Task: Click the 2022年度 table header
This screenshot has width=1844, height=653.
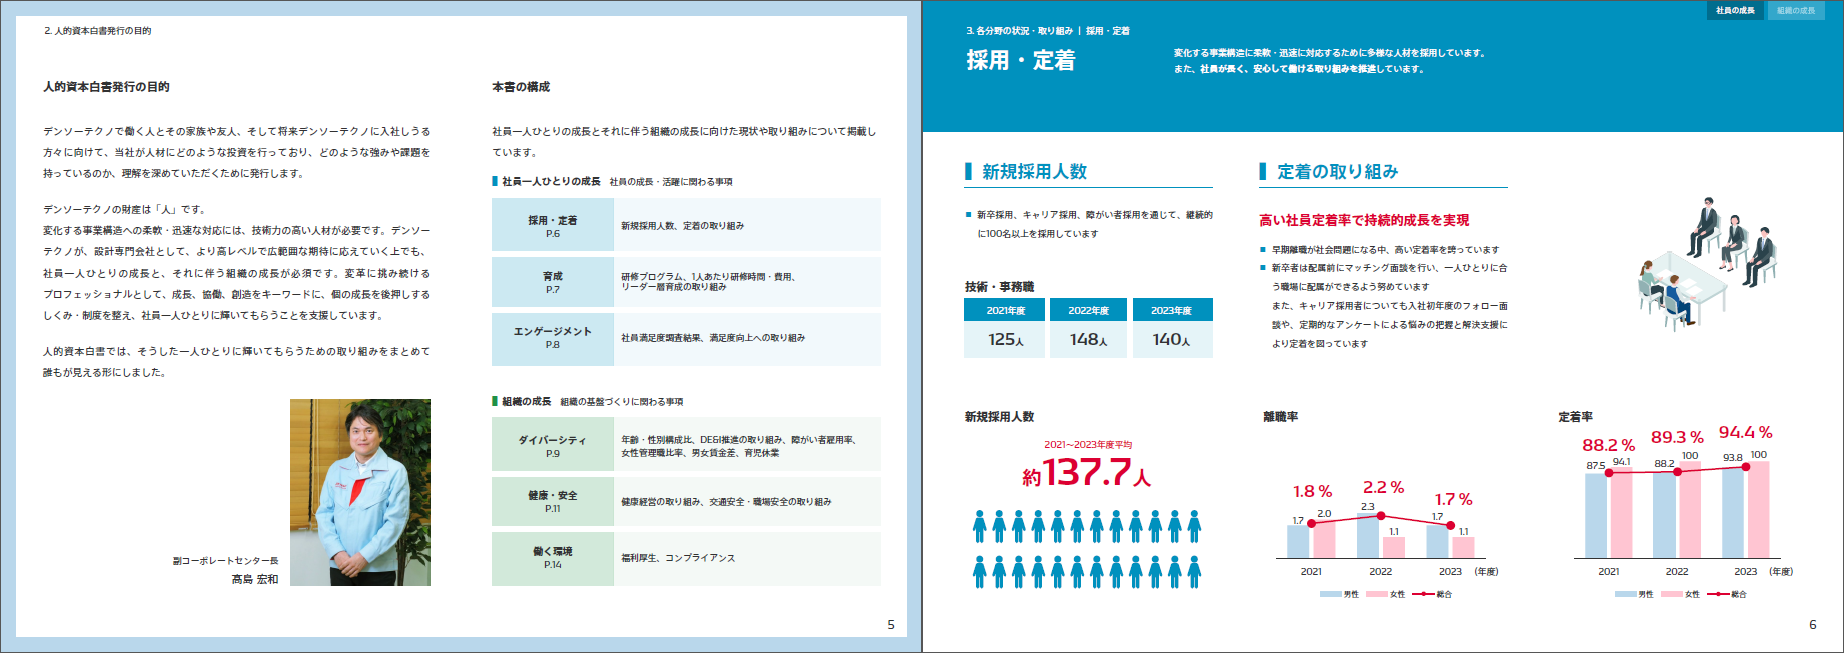Action: [1088, 310]
